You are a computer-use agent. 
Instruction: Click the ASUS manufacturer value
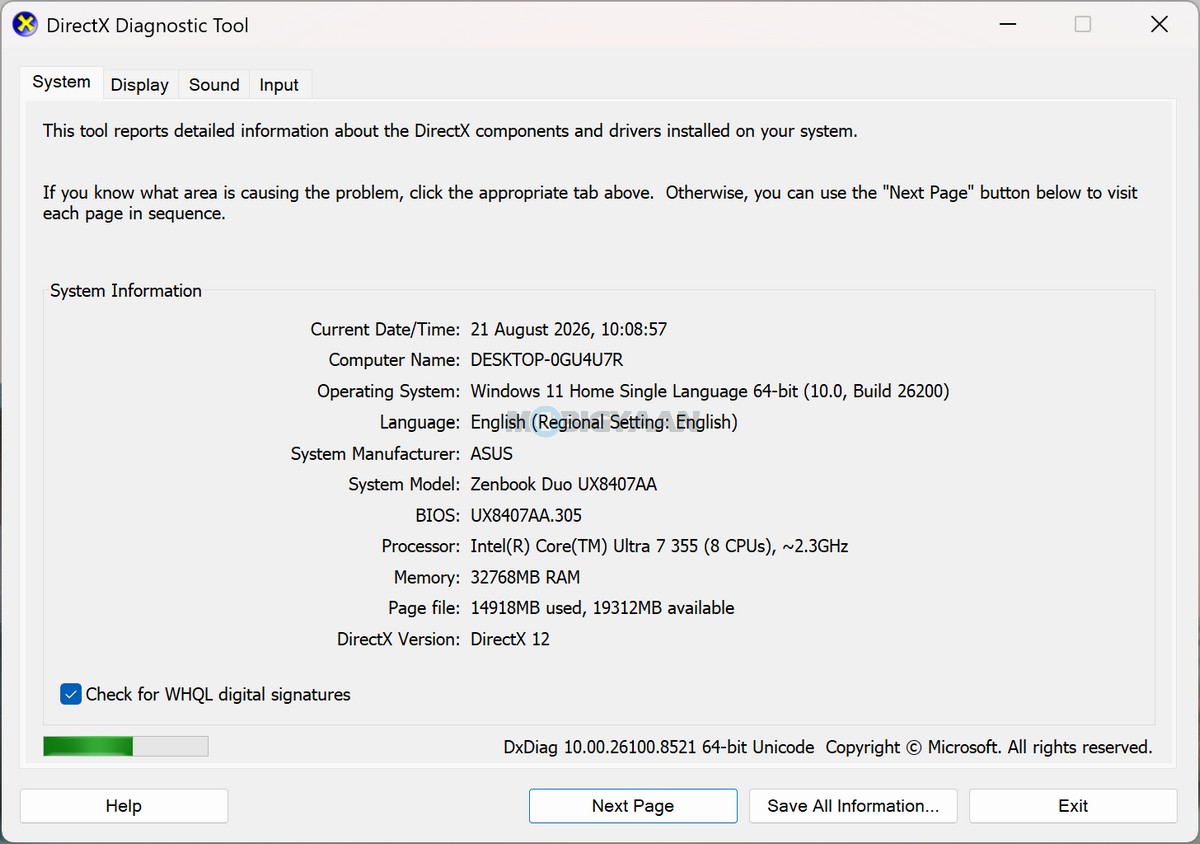tap(492, 453)
